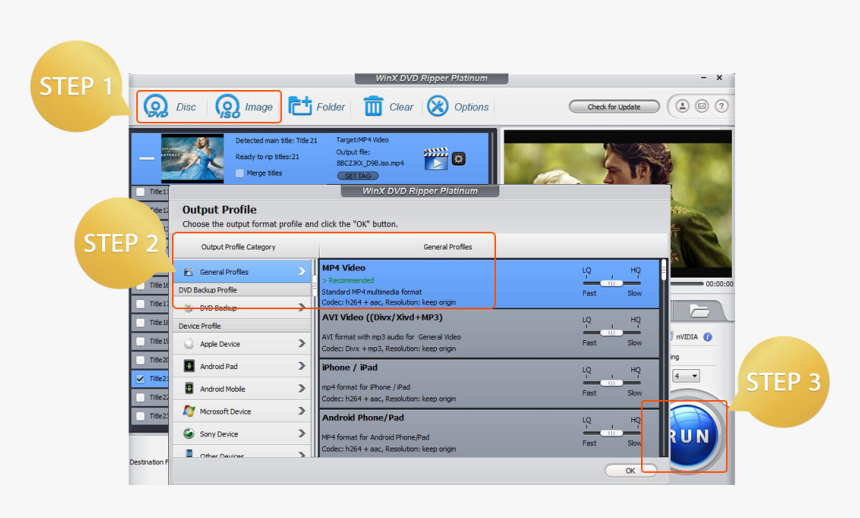Select the Microsoft Device category
Viewport: 860px width, 518px height.
tap(242, 411)
